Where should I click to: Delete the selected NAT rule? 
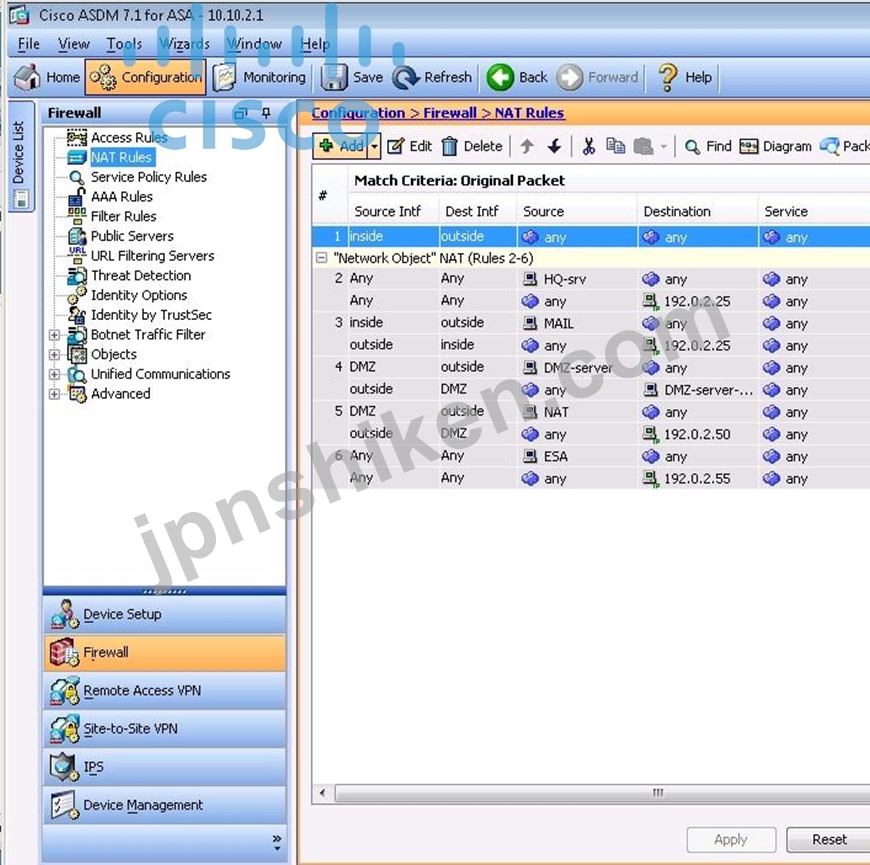click(472, 146)
